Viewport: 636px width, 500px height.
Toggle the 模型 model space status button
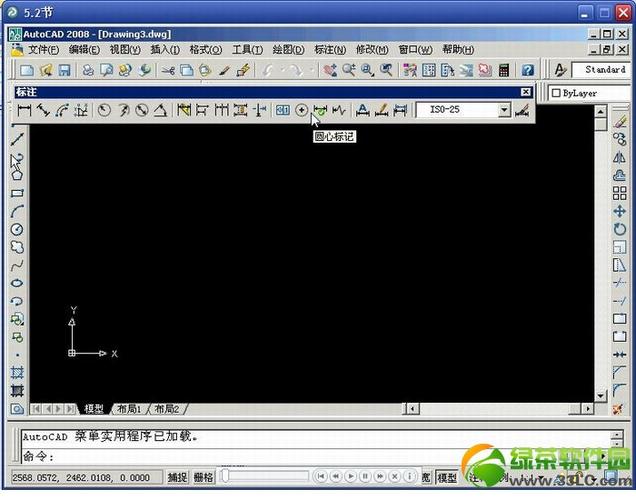(447, 478)
